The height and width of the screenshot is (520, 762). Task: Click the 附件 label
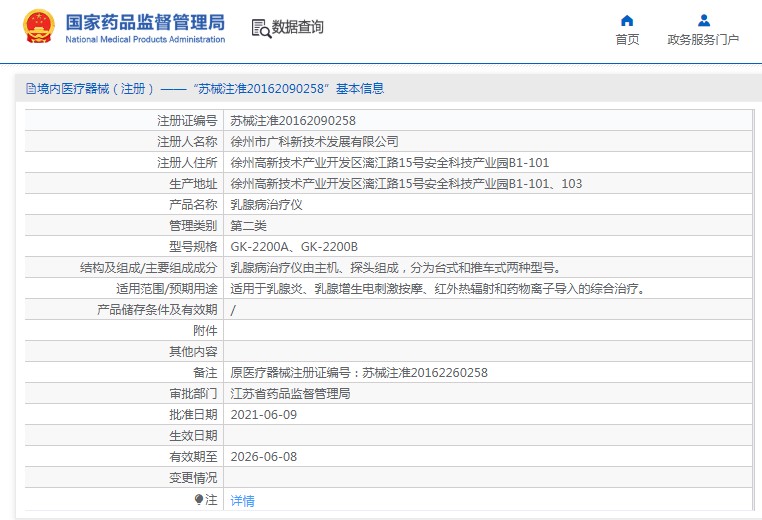(x=205, y=330)
